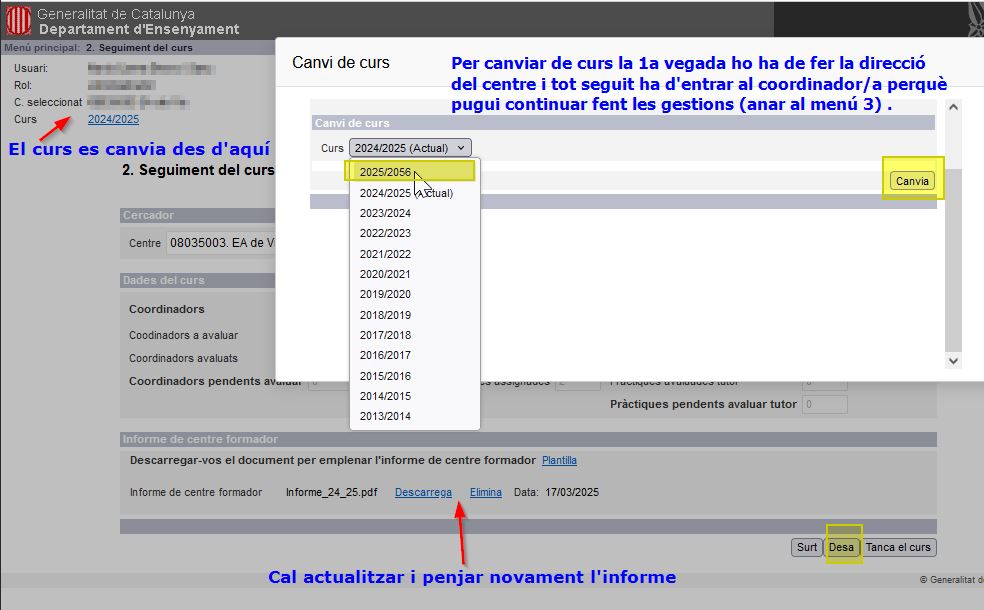Select 2016/2017 from the dropdown list
Screen dimensions: 984x610
point(385,355)
